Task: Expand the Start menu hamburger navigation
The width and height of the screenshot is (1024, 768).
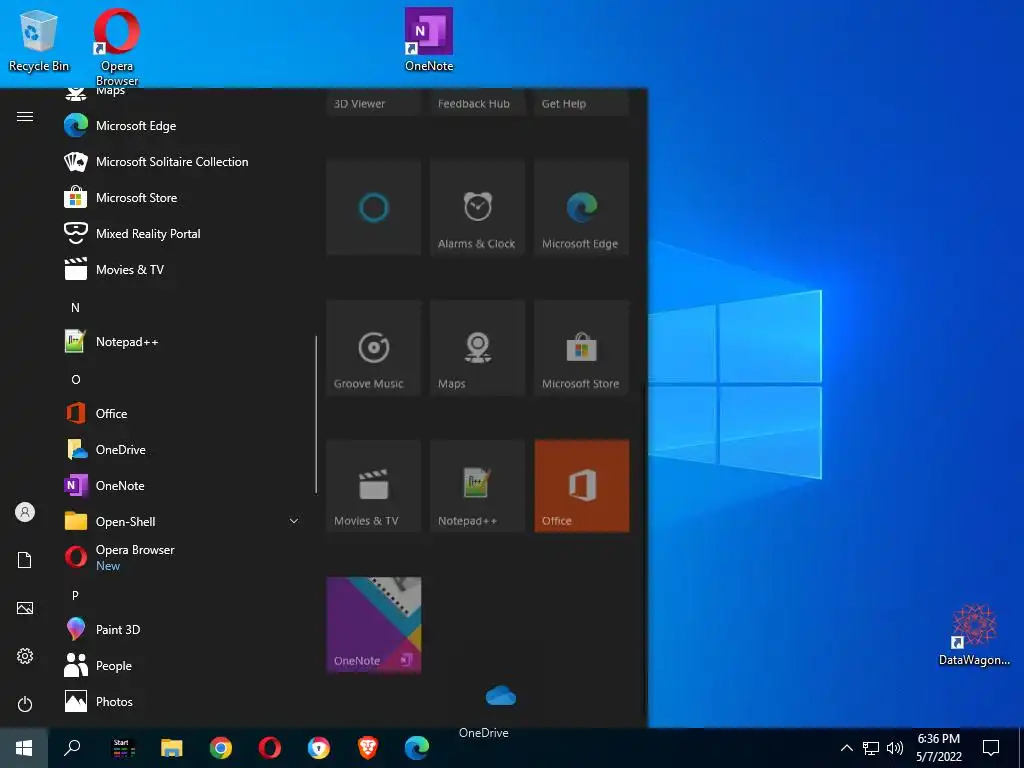Action: [25, 116]
